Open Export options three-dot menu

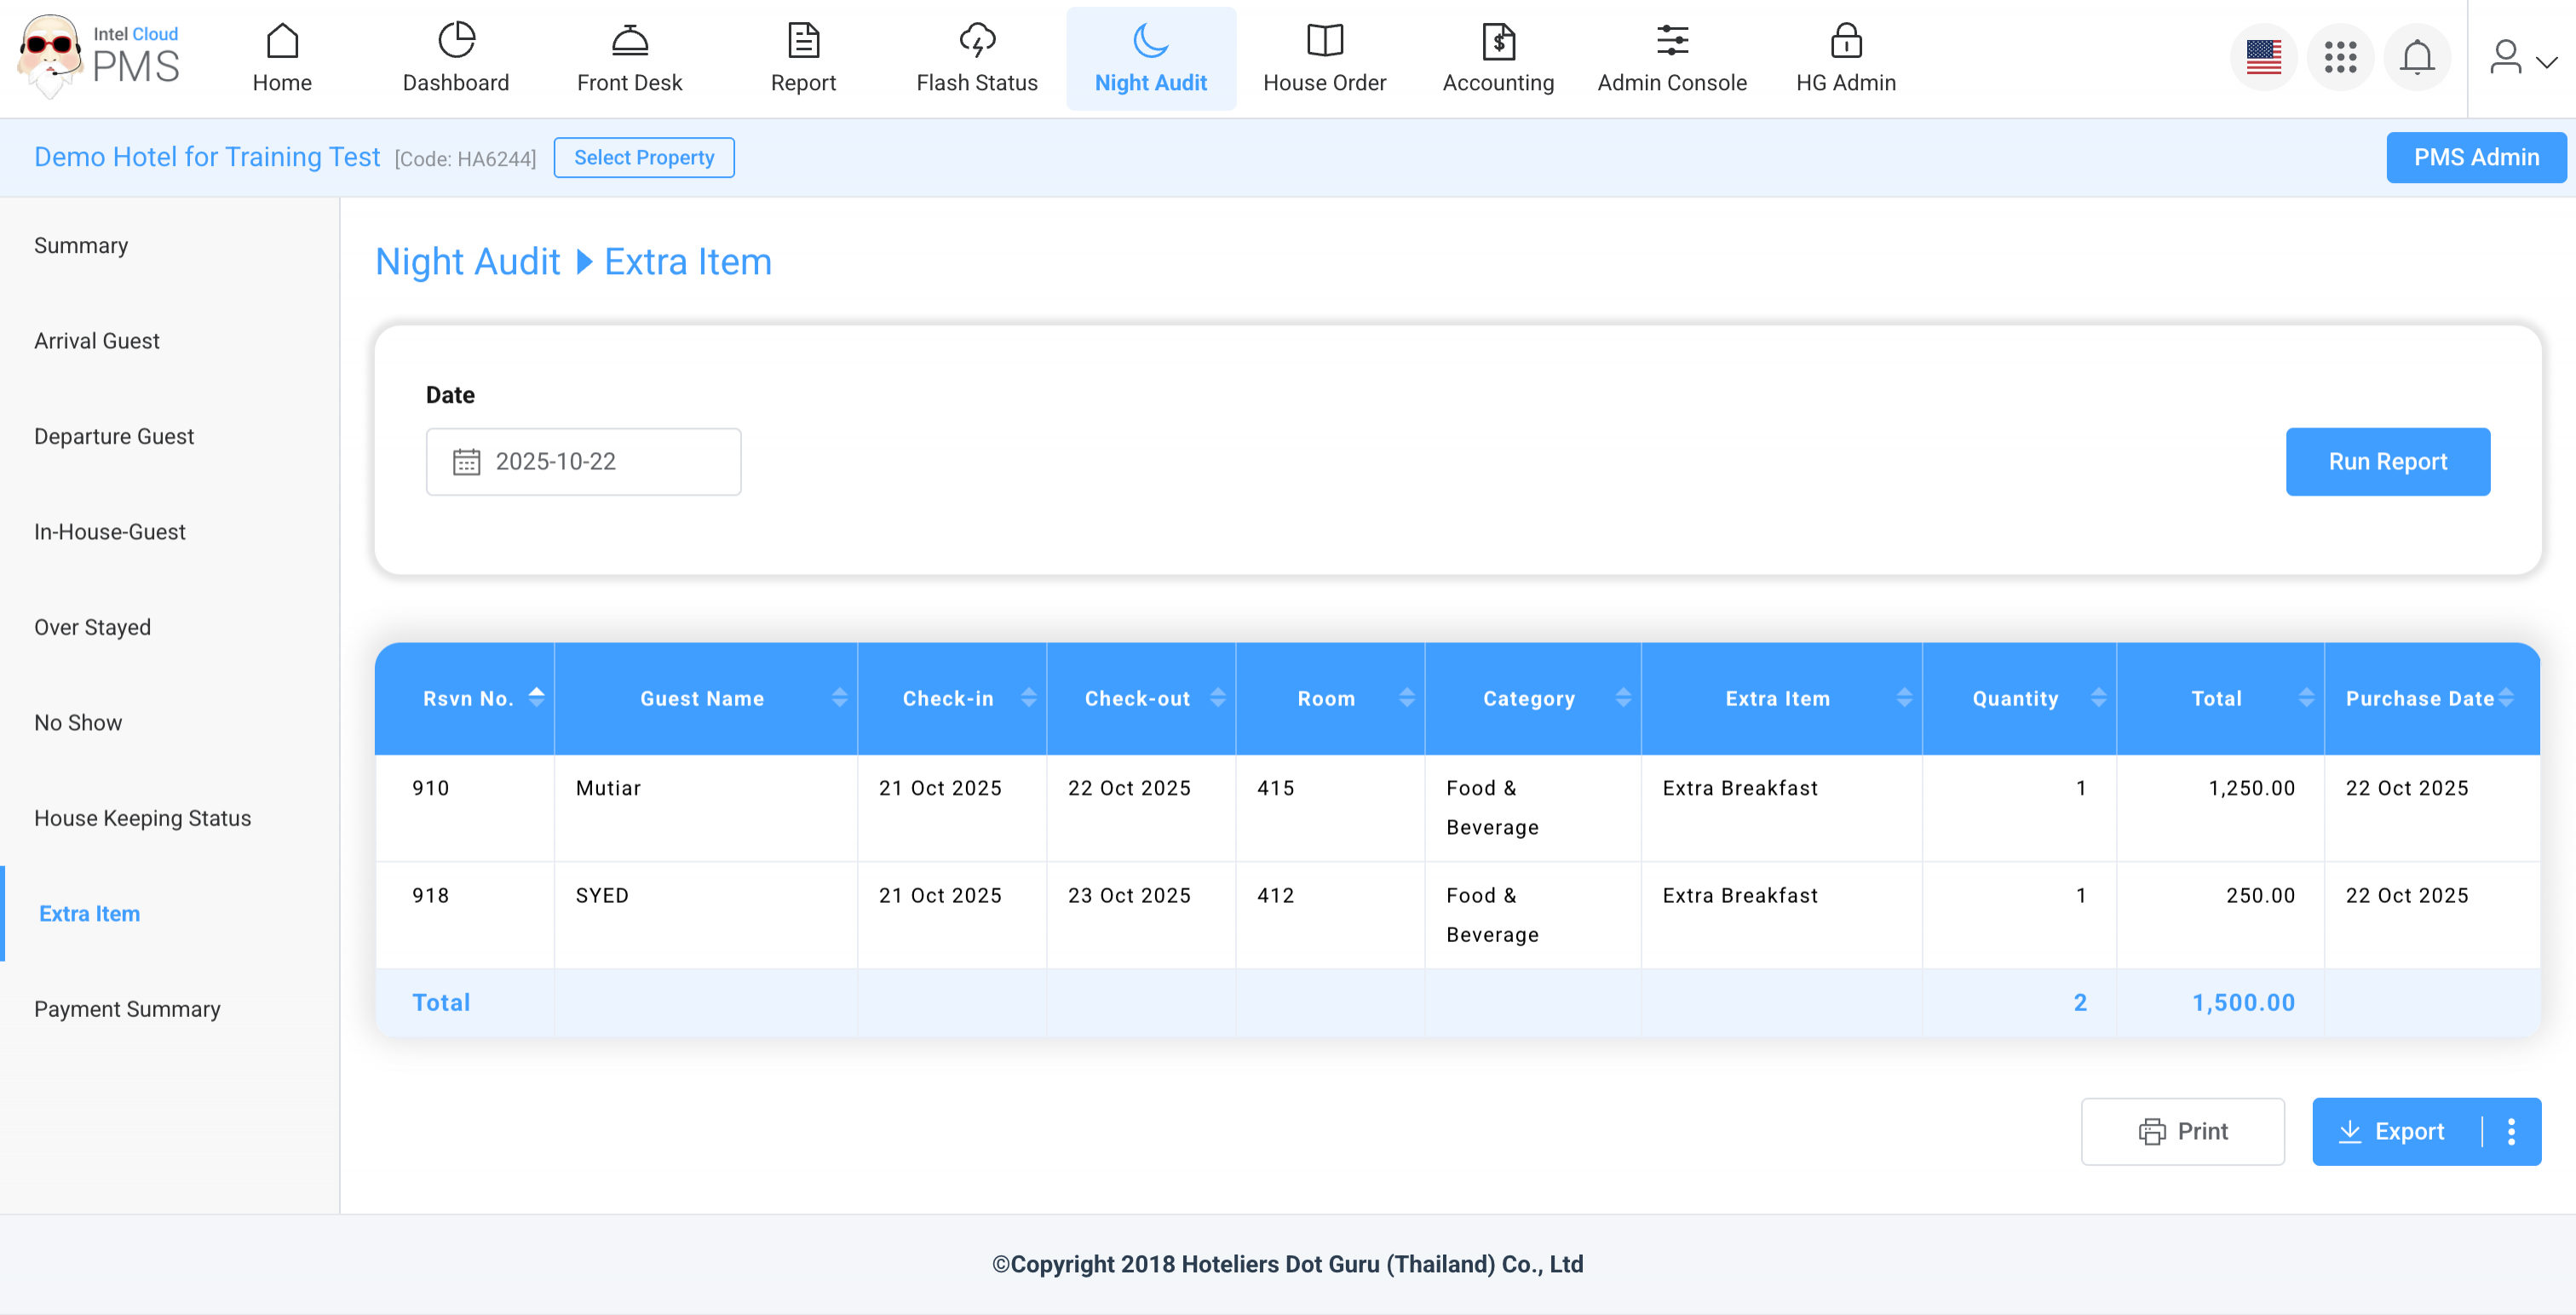tap(2511, 1131)
